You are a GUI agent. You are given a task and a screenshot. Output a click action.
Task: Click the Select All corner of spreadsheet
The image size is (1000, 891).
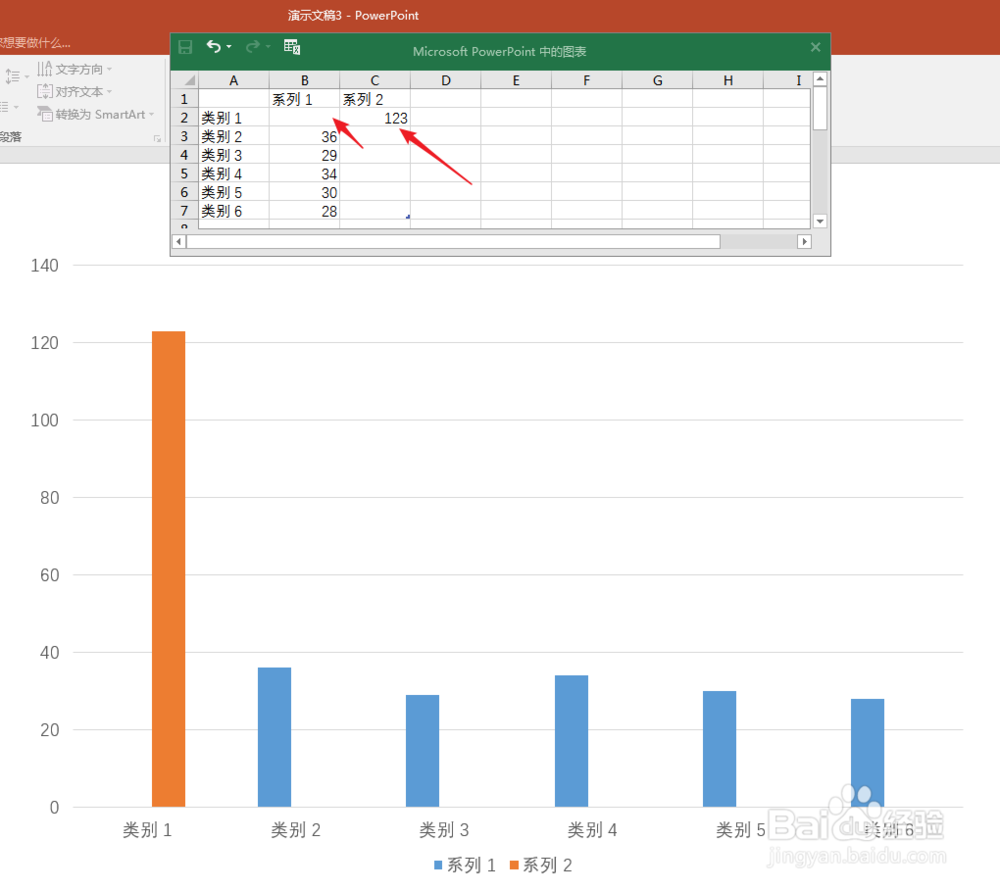186,80
